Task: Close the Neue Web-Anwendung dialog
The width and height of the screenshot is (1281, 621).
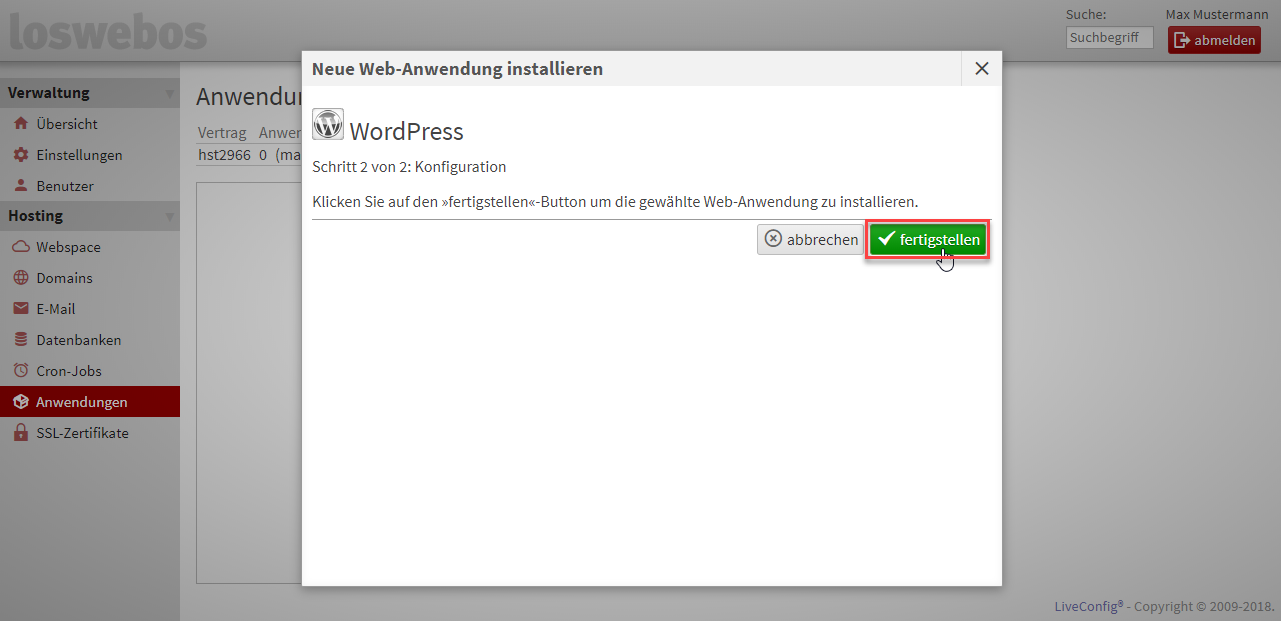Action: [x=981, y=69]
